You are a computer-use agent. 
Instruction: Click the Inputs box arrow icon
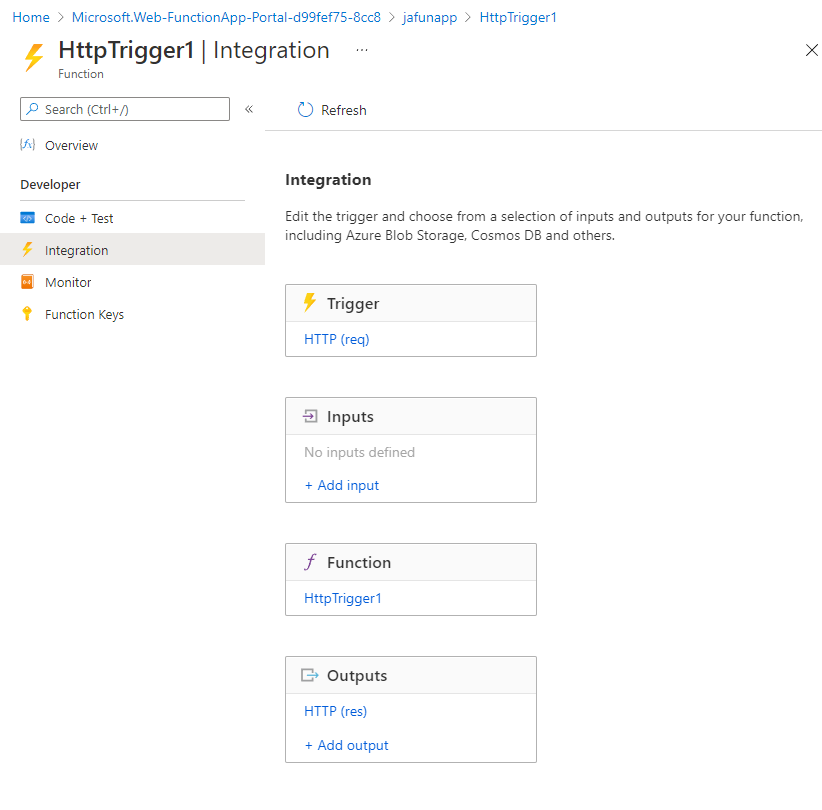tap(310, 417)
